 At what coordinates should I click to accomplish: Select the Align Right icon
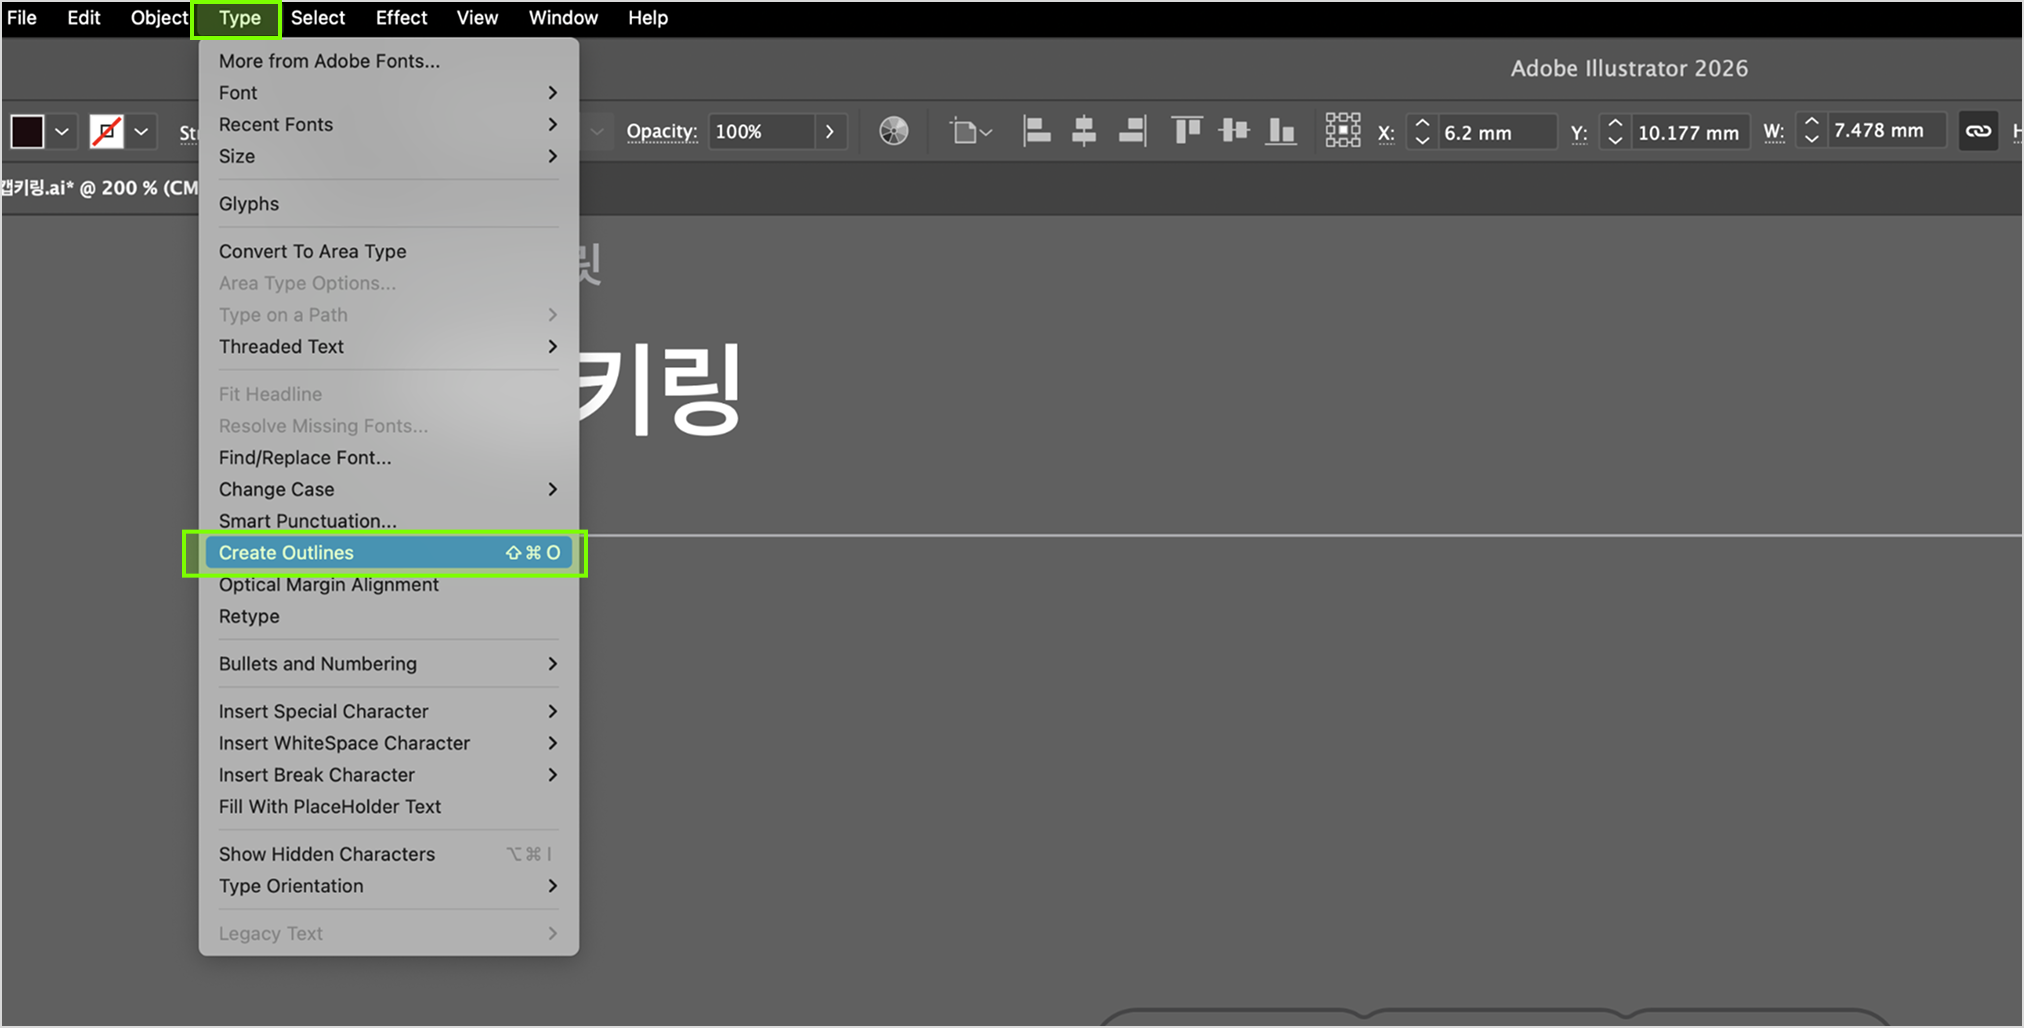(x=1131, y=131)
